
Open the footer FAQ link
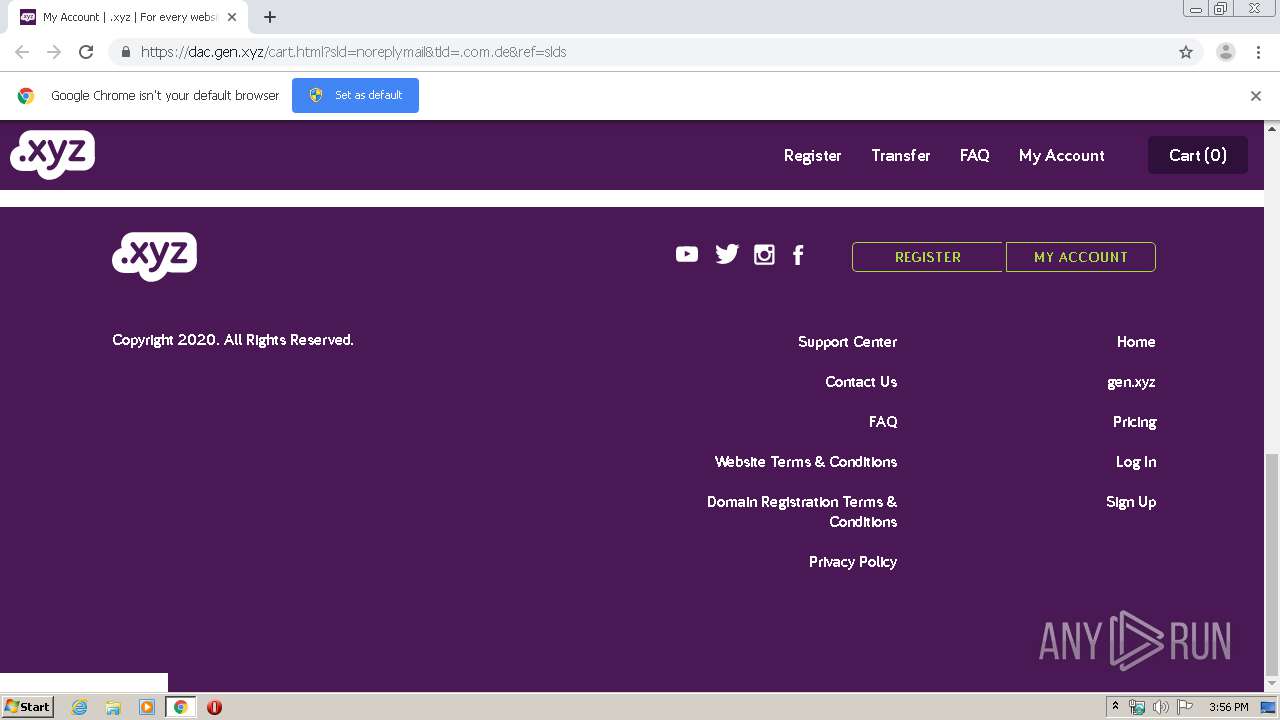[883, 422]
